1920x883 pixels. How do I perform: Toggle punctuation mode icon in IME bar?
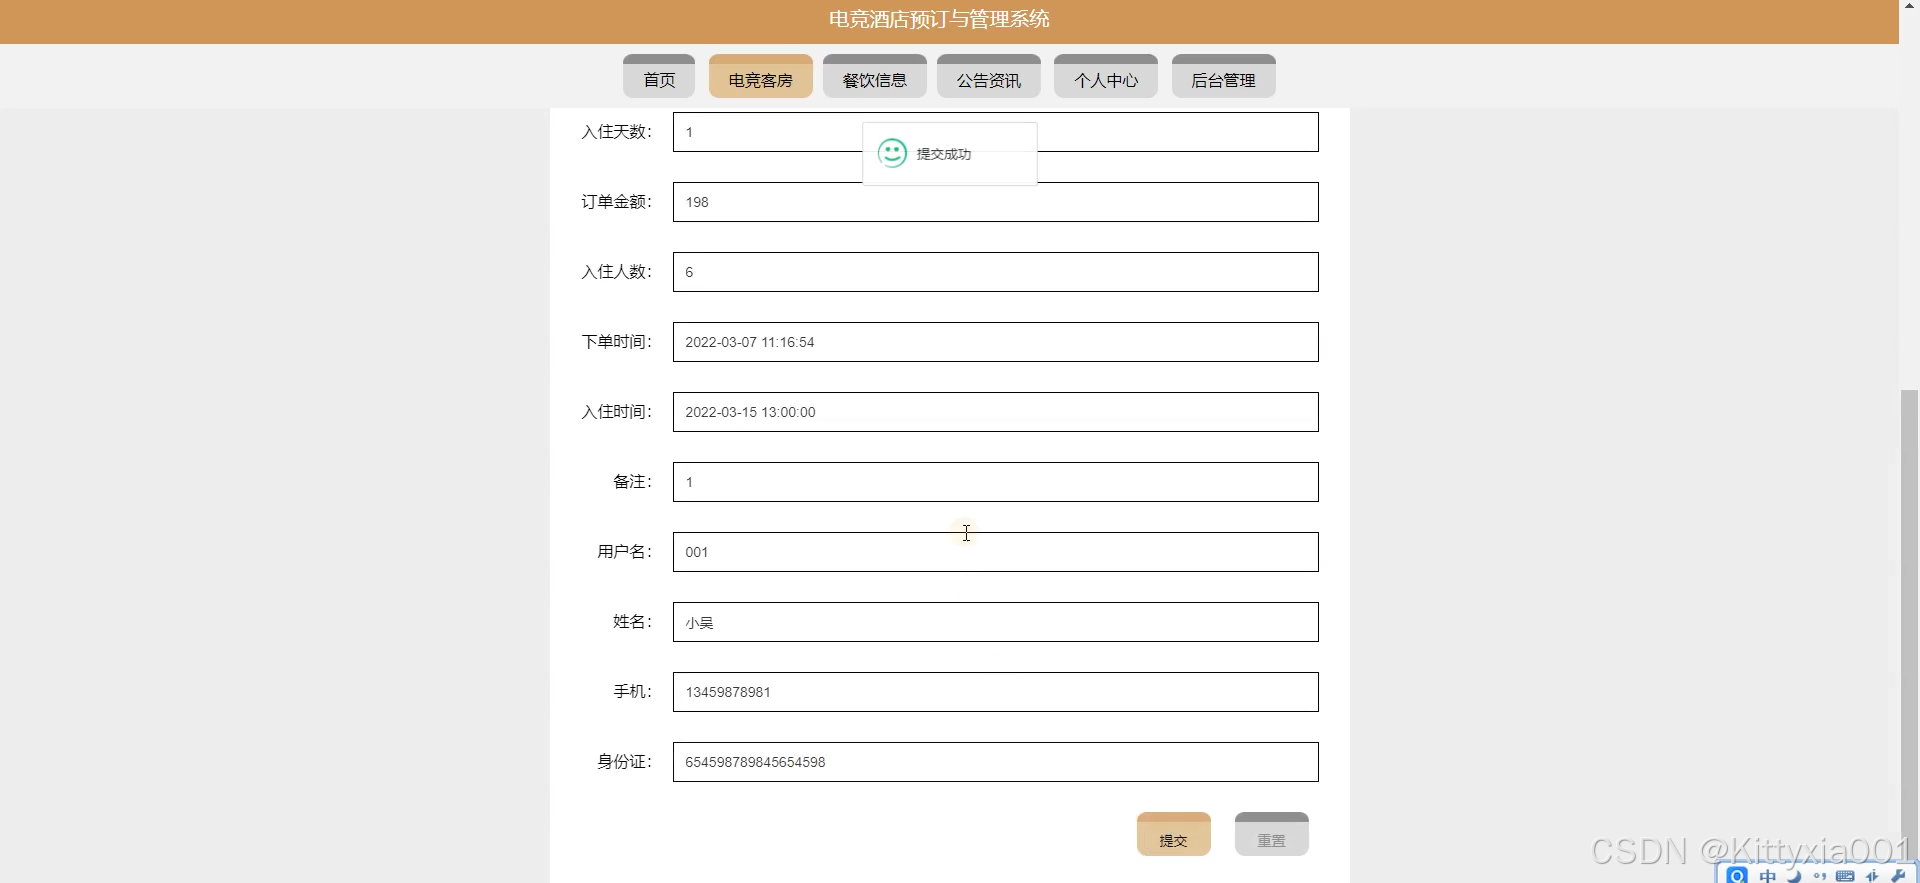1820,876
